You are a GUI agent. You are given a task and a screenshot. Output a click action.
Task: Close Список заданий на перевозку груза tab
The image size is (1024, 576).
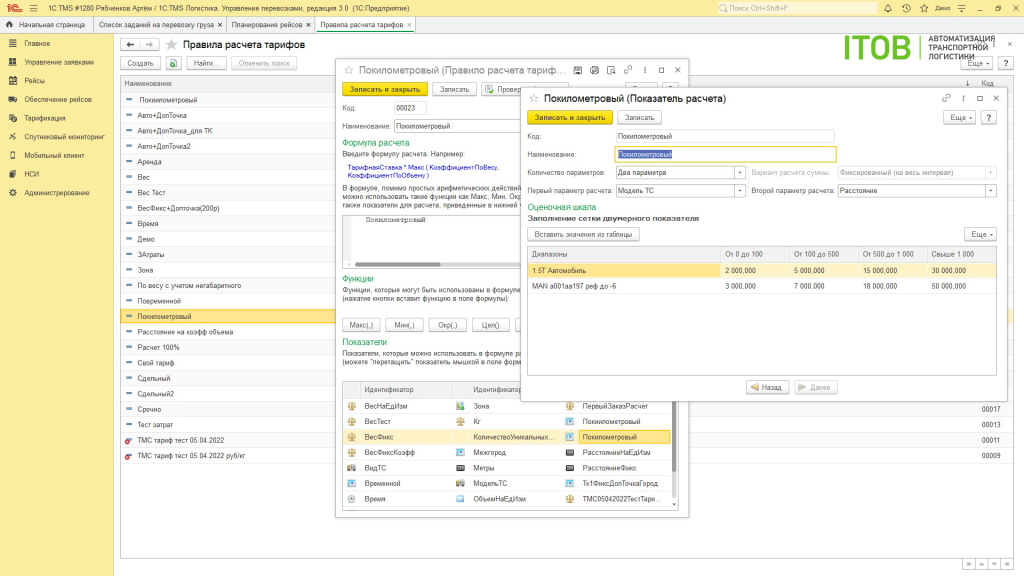219,25
